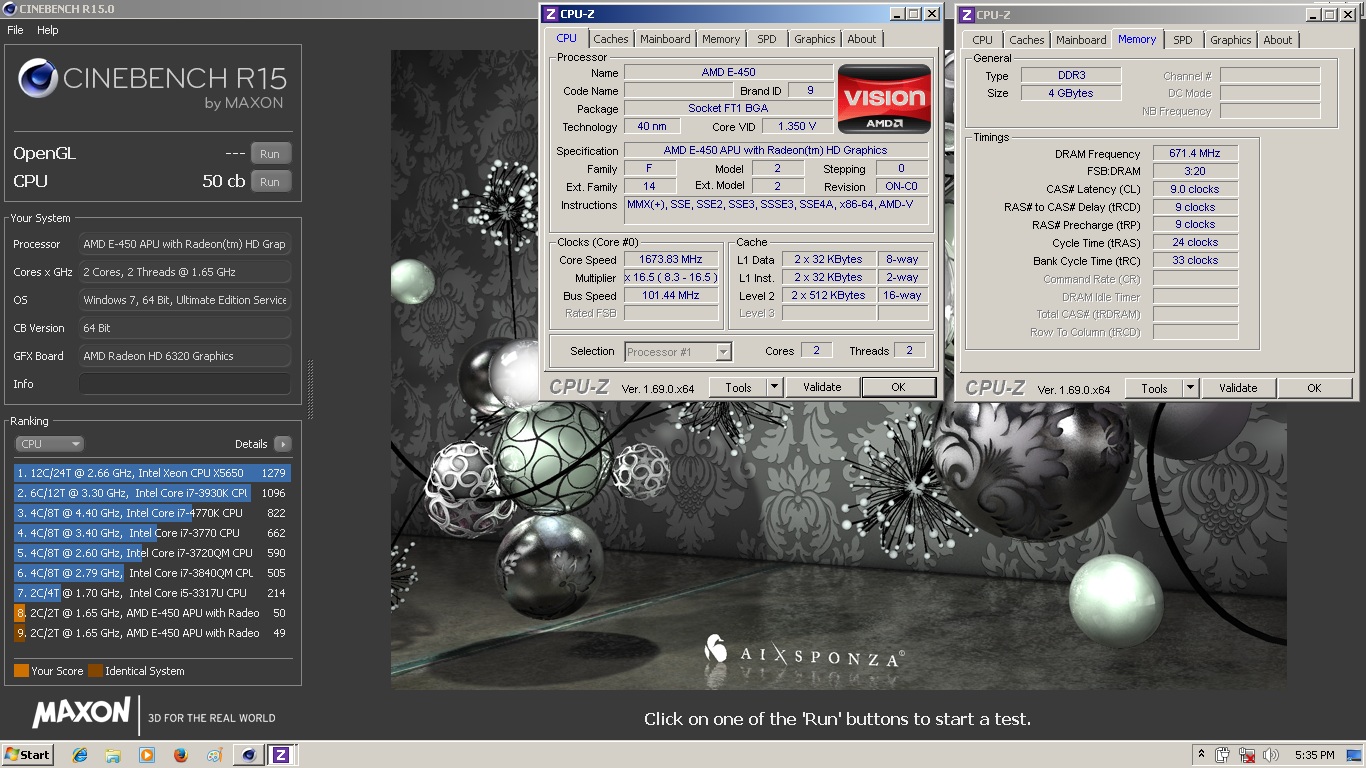Screen dimensions: 1366x768
Task: Click the Cinebench logo sphere icon
Action: 38,79
